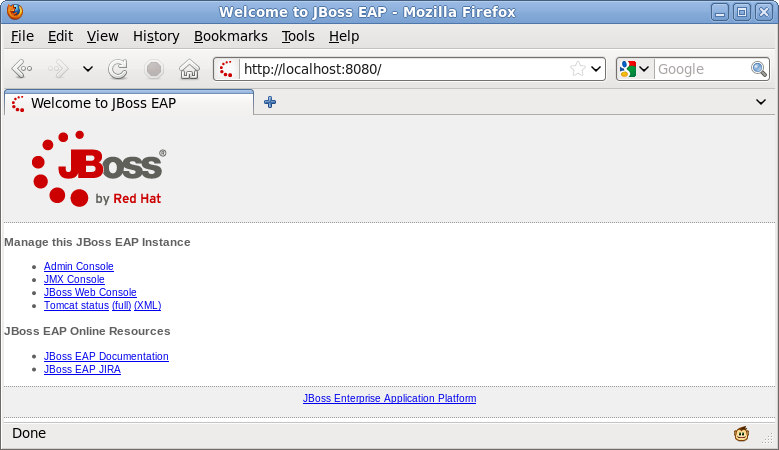Click the JBoss by Red Hat logo
Viewport: 779px width, 450px height.
(99, 169)
